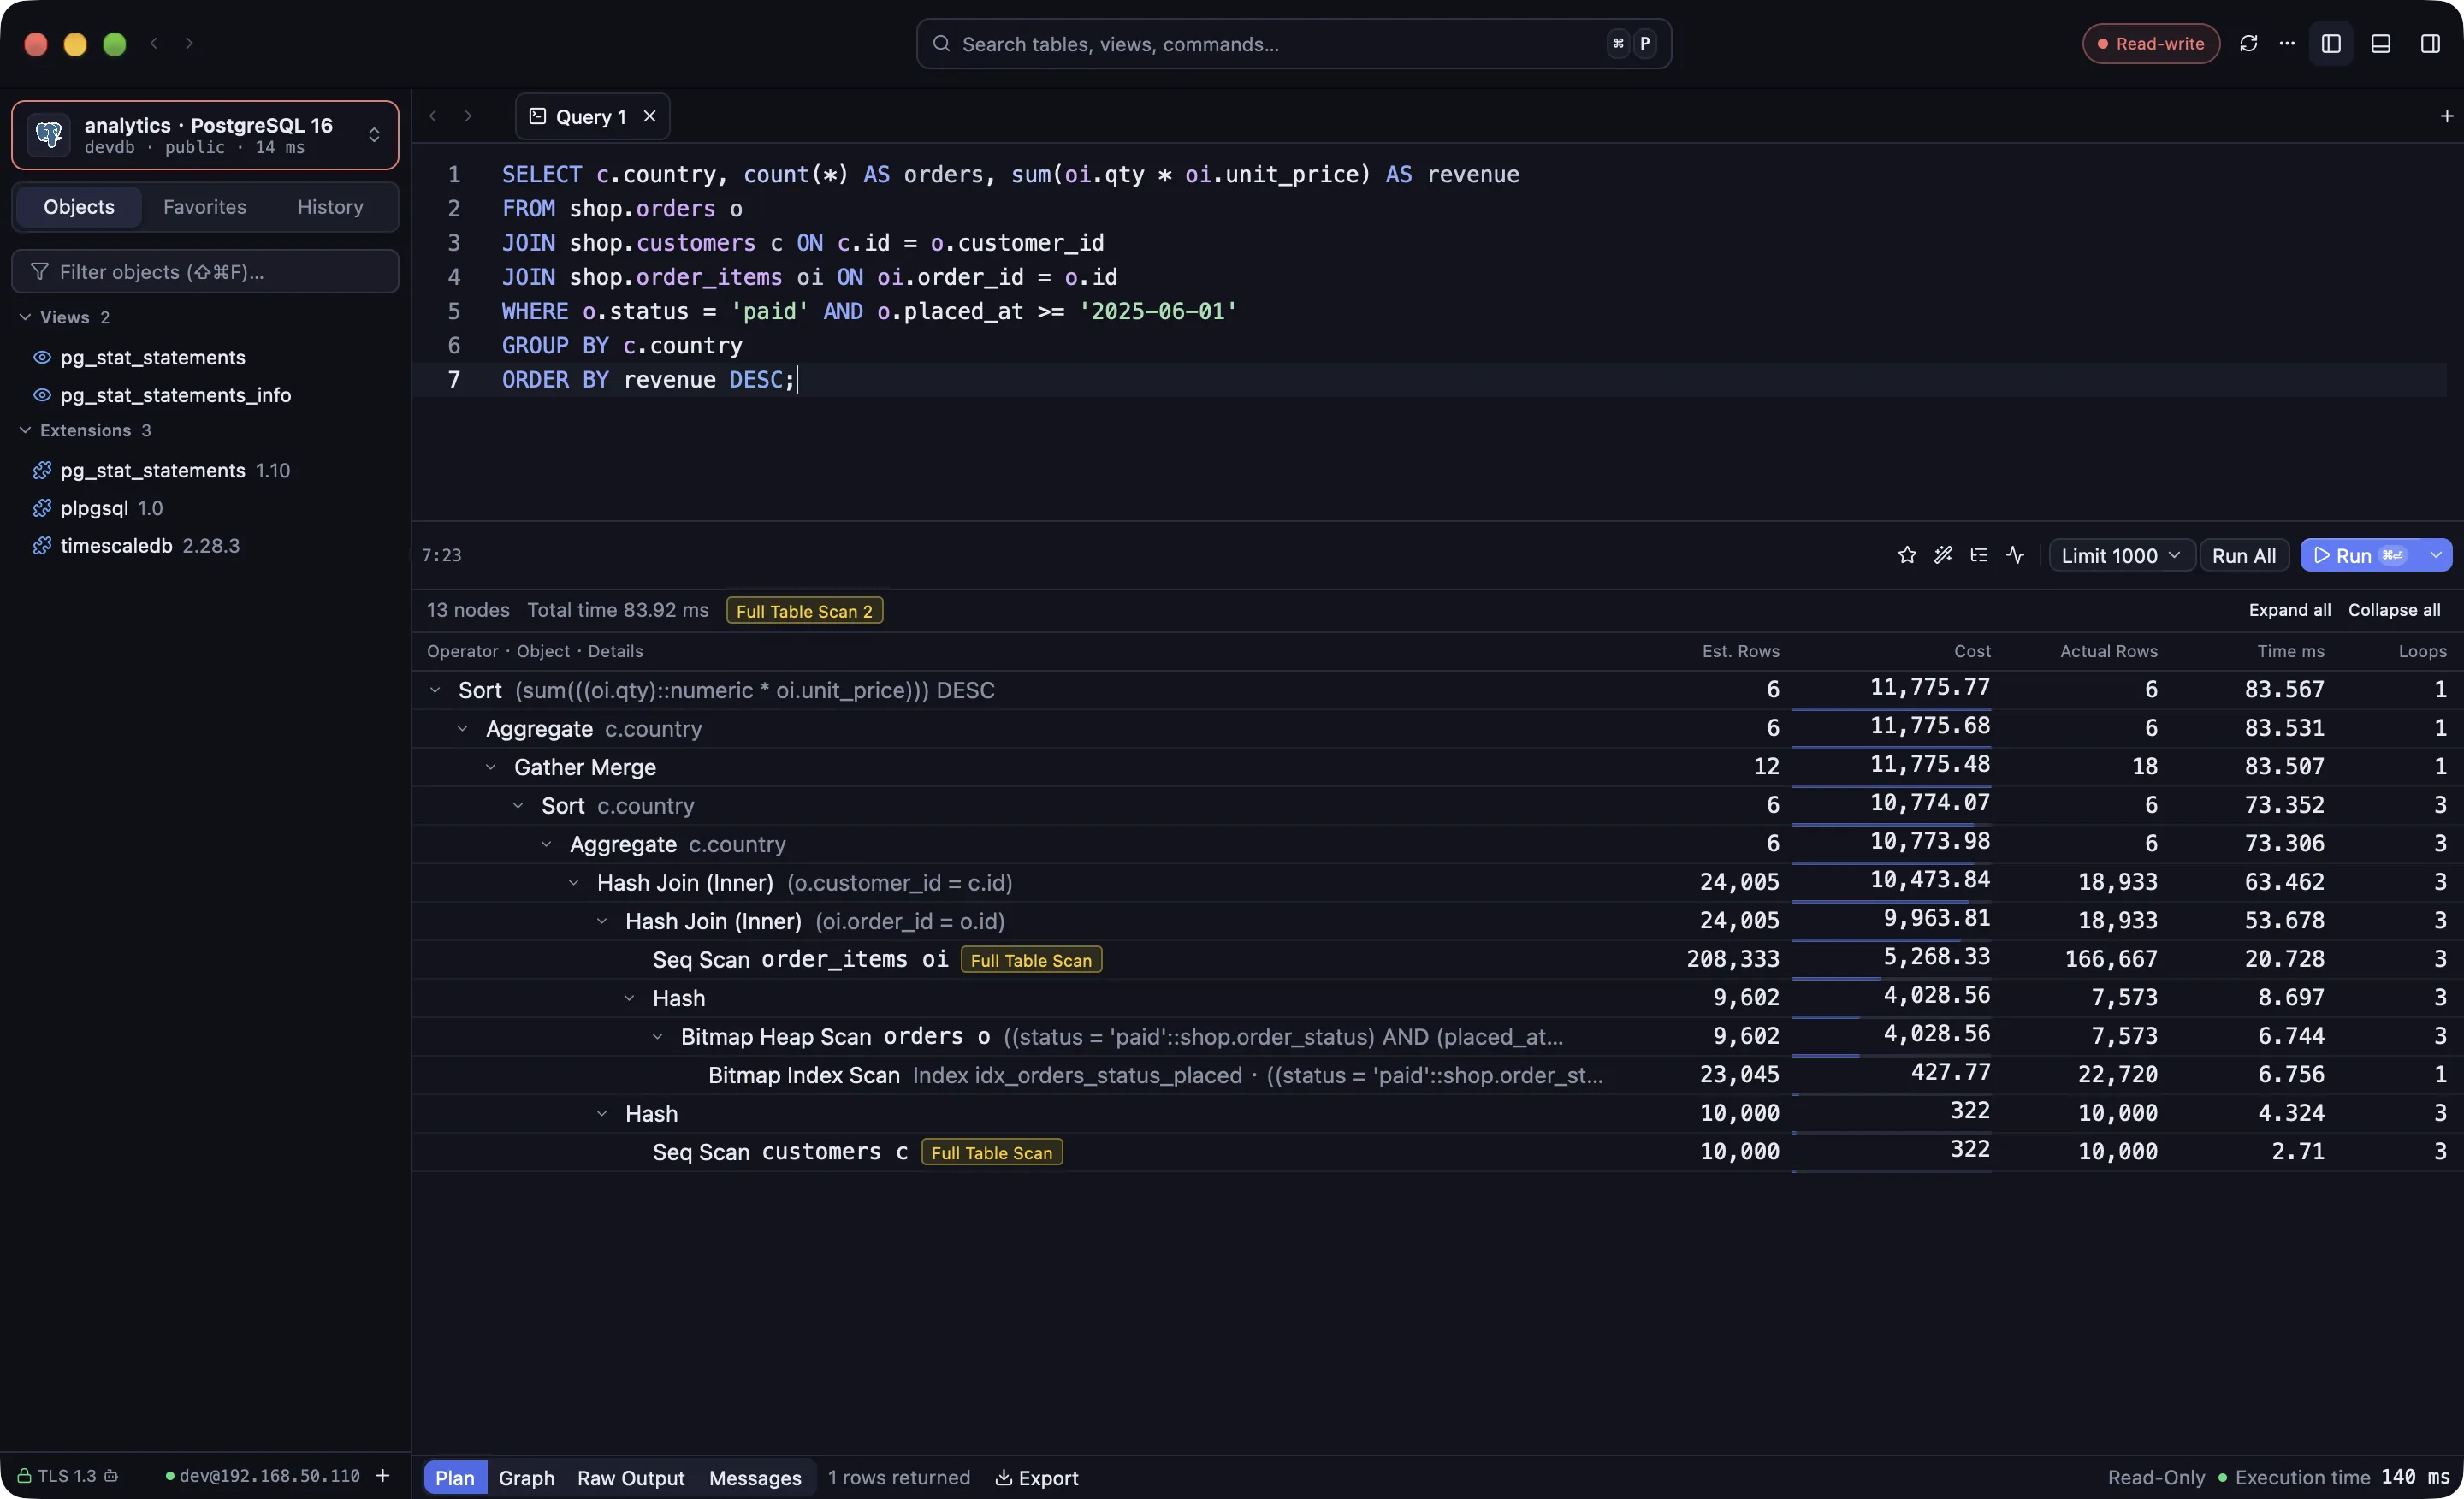2464x1499 pixels.
Task: Click the refresh connection icon in title bar
Action: pos(2248,44)
